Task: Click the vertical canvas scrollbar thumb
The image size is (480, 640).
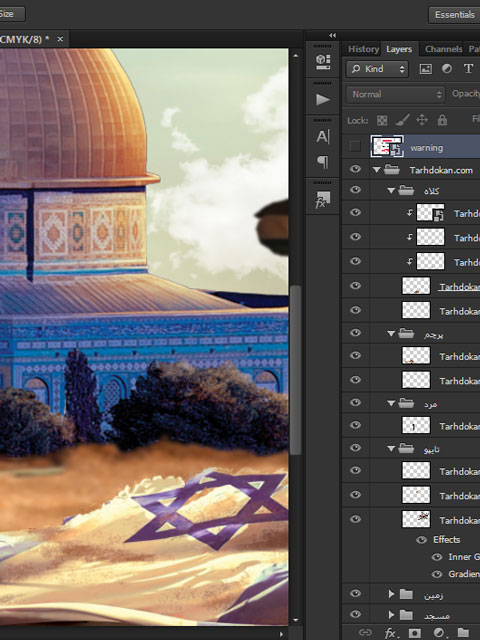Action: click(x=296, y=369)
